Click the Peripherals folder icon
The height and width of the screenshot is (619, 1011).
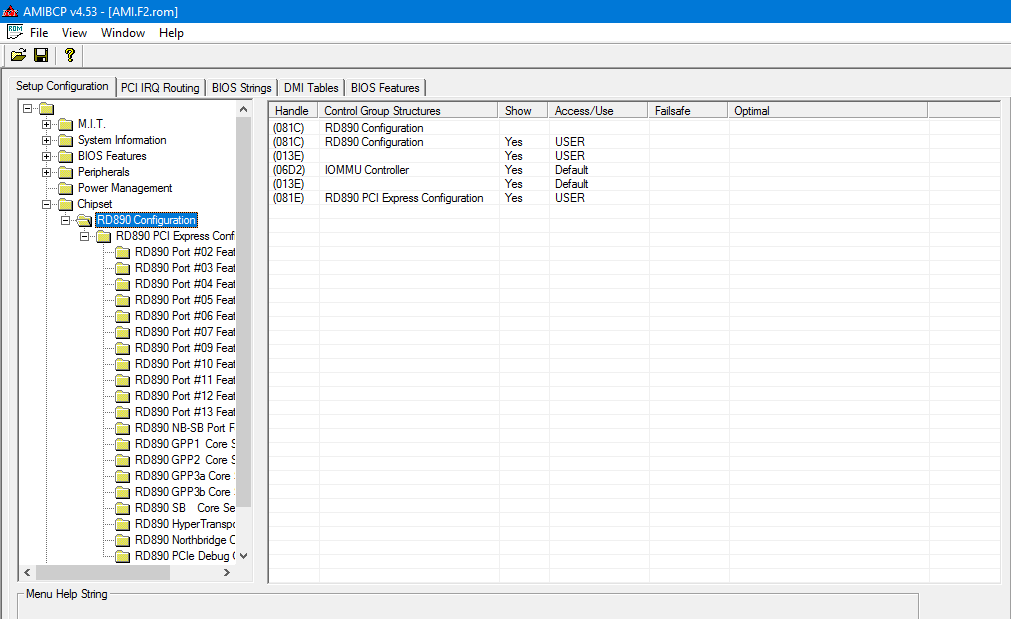click(66, 173)
